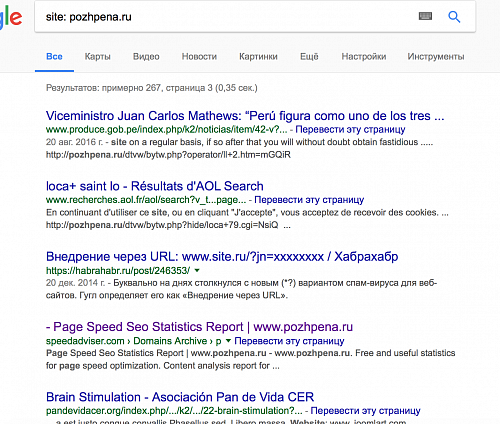Click the blue magnifier search icon
The height and width of the screenshot is (424, 500).
coord(454,16)
